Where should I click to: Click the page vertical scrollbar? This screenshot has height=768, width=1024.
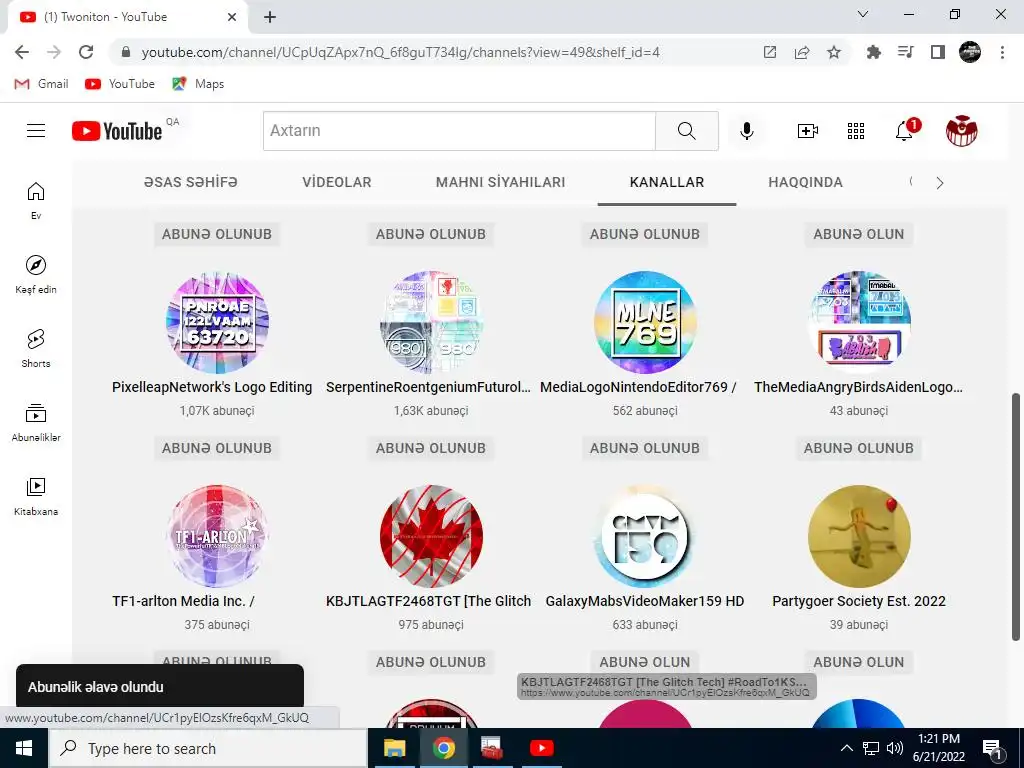pyautogui.click(x=1016, y=517)
